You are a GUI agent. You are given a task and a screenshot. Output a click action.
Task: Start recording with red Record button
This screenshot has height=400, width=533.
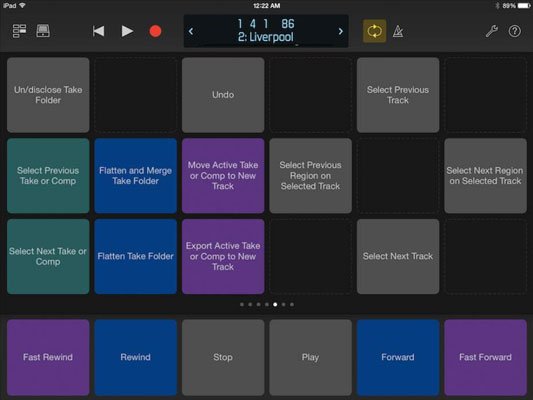point(155,31)
